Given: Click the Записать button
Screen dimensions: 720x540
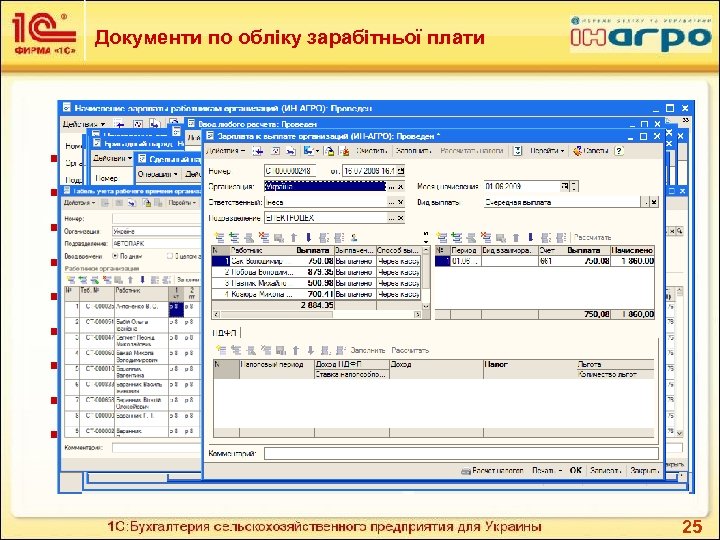Looking at the screenshot, I should [x=606, y=471].
